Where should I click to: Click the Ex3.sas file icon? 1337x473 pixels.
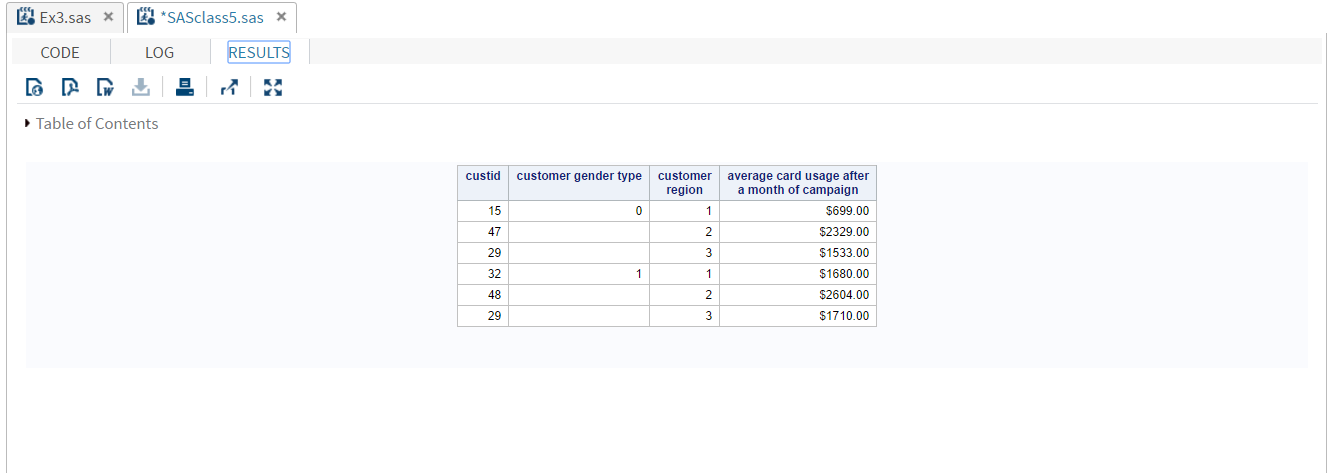pyautogui.click(x=28, y=17)
